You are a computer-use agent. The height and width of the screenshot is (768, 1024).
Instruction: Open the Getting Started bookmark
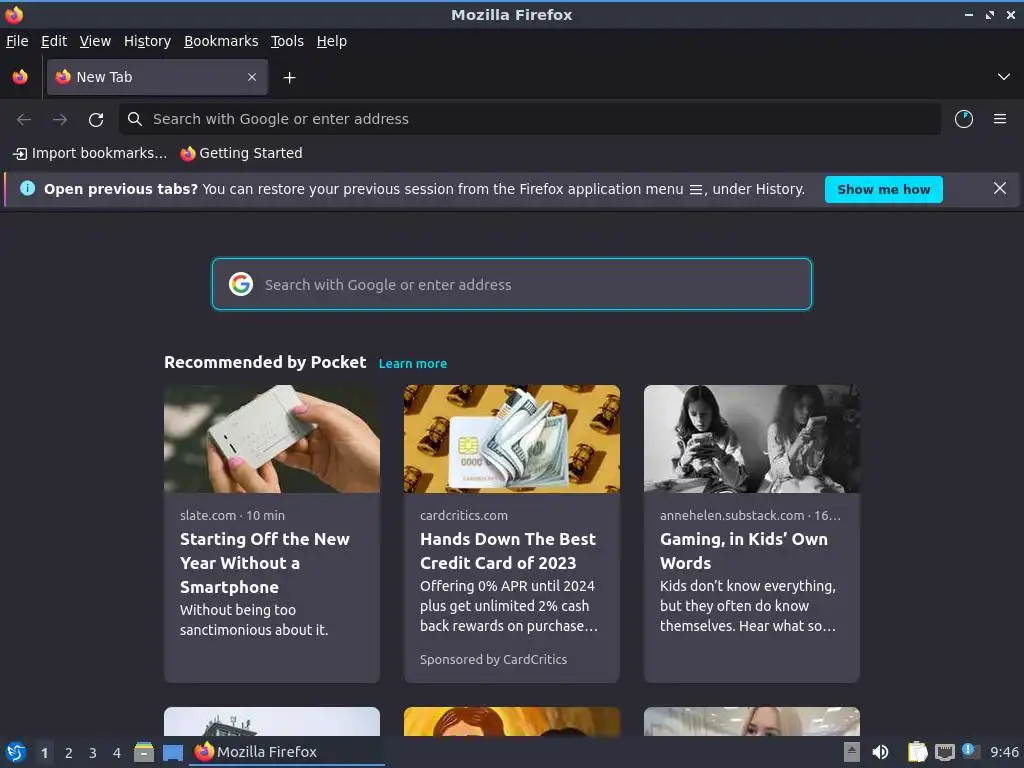242,153
